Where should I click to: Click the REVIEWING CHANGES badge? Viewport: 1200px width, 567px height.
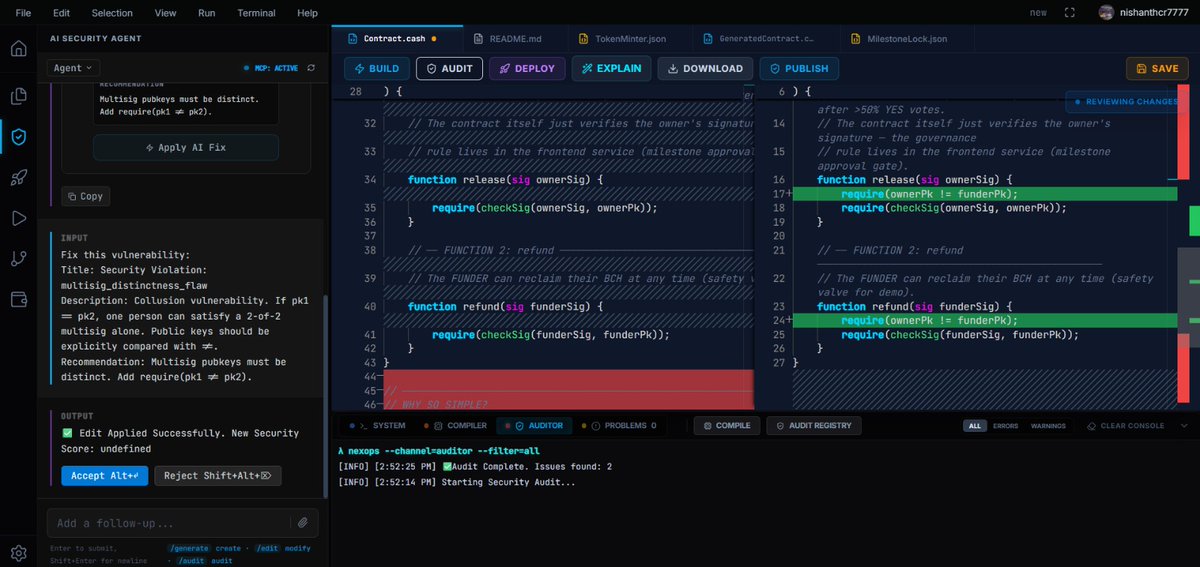(x=1126, y=101)
